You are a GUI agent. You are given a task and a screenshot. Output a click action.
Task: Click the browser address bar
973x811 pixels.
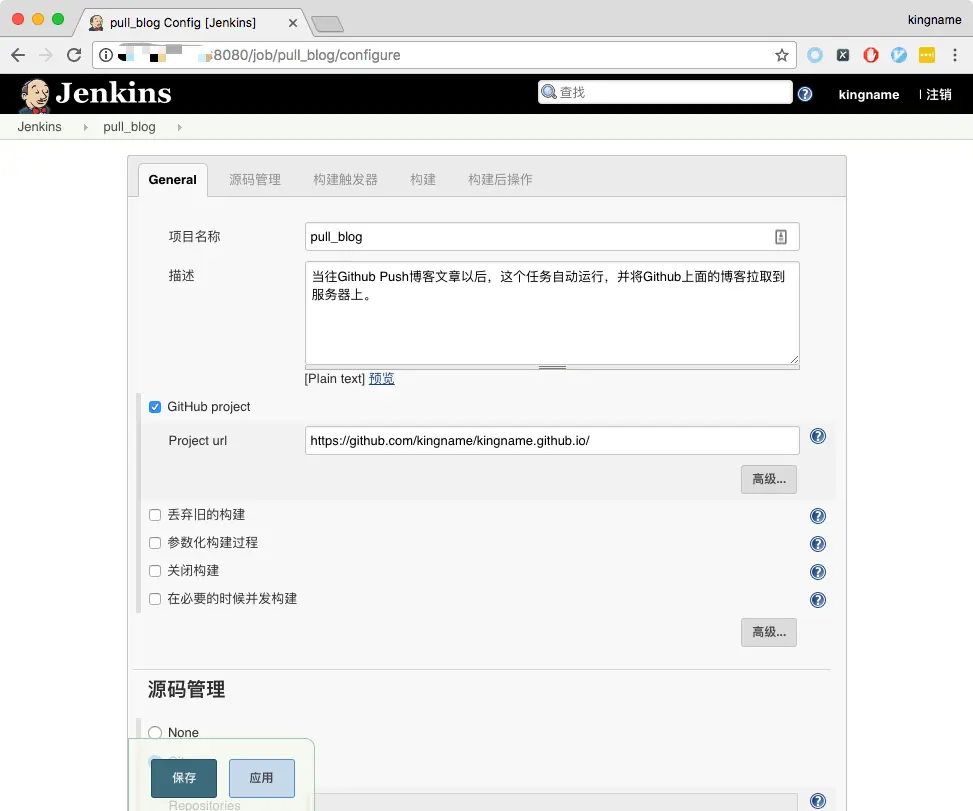[x=444, y=55]
